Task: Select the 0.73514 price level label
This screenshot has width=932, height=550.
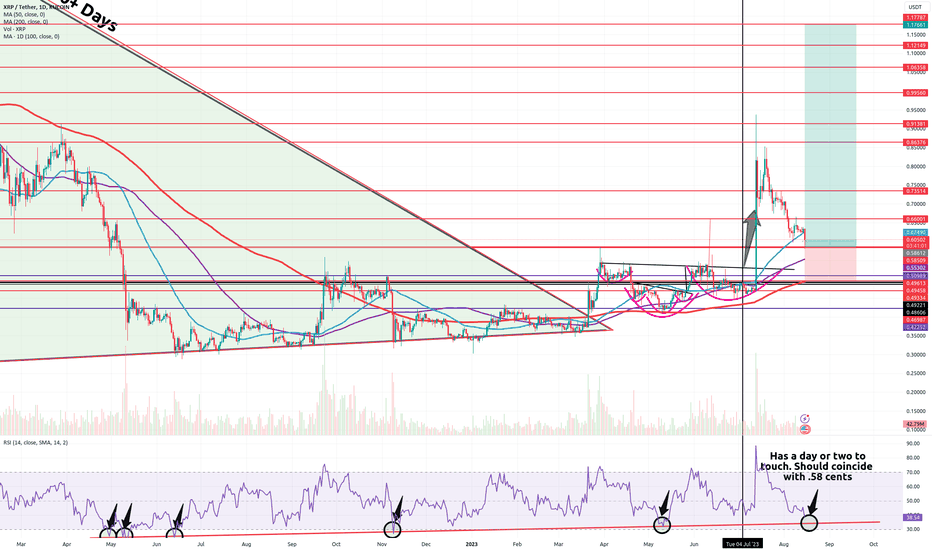Action: point(915,191)
